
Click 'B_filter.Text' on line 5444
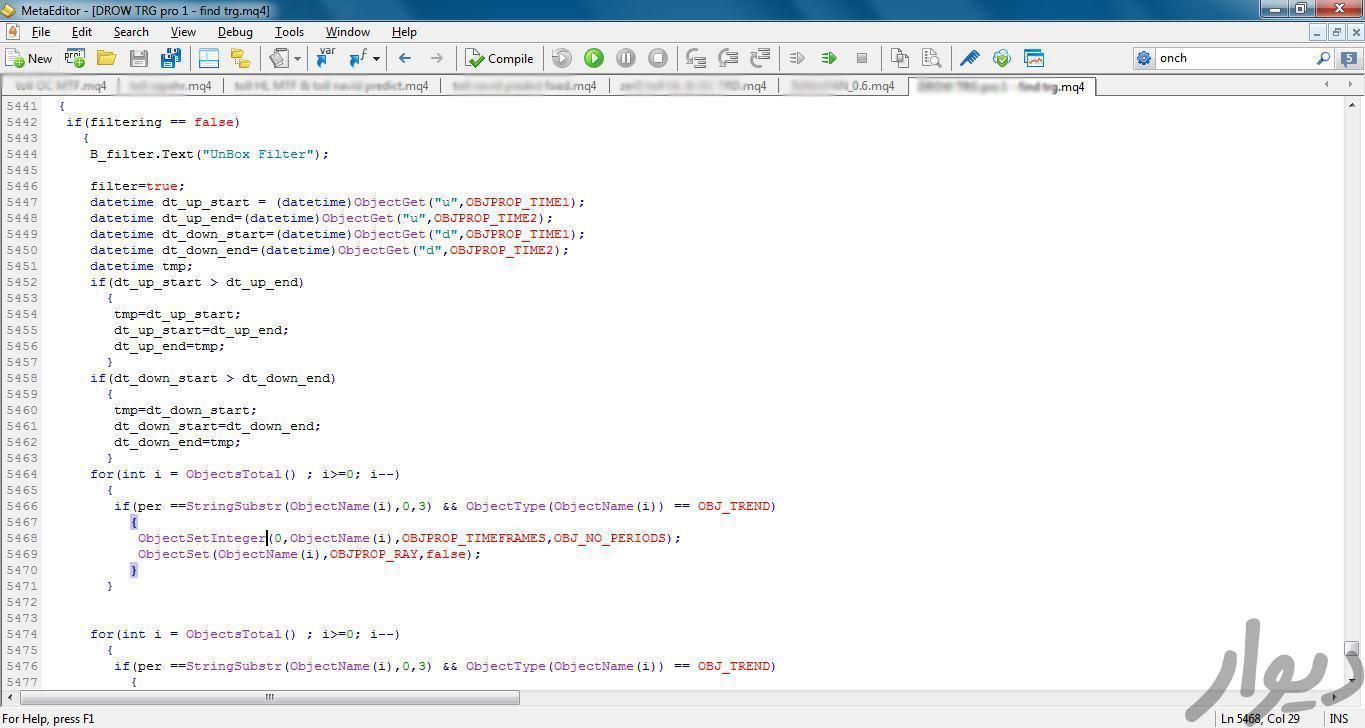click(x=142, y=154)
